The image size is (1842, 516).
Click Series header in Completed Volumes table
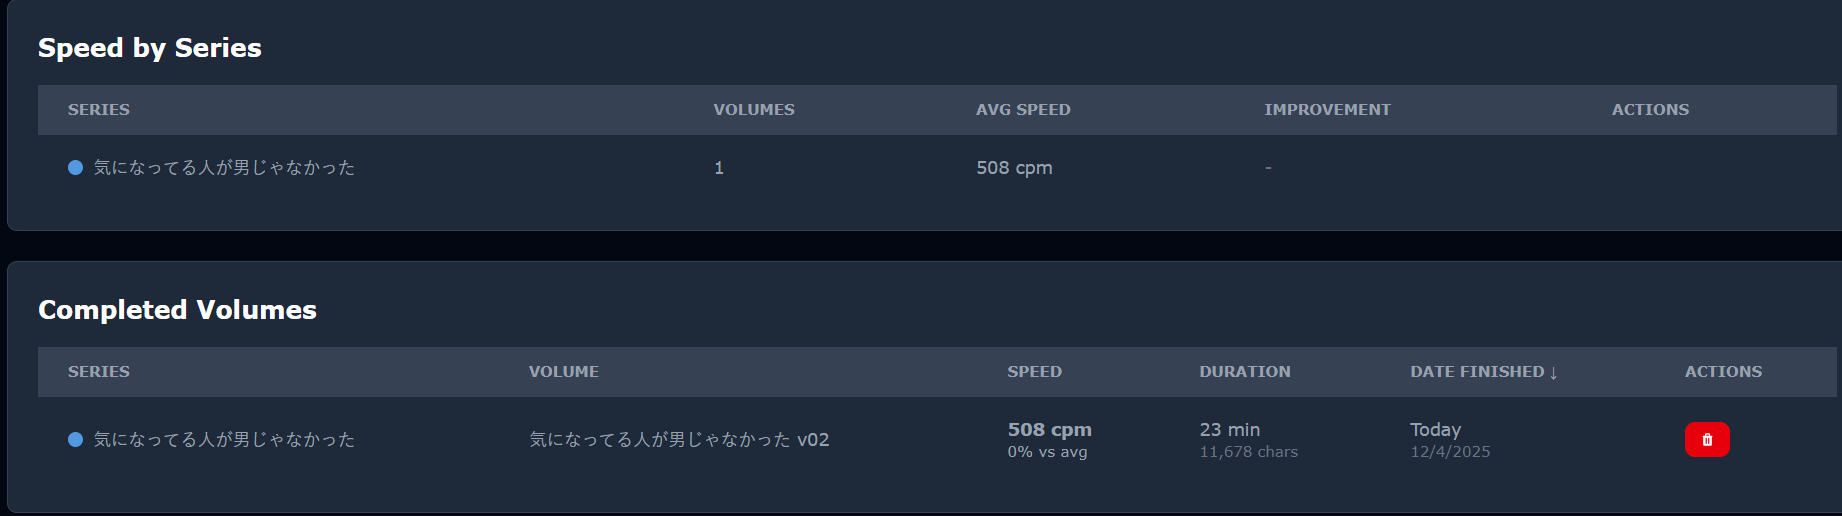(x=98, y=372)
